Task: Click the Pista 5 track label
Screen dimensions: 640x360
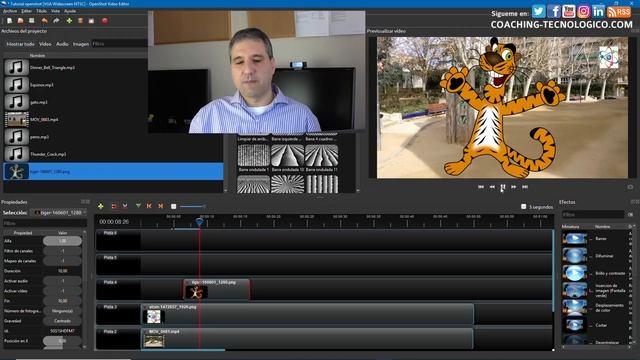Action: (110, 258)
